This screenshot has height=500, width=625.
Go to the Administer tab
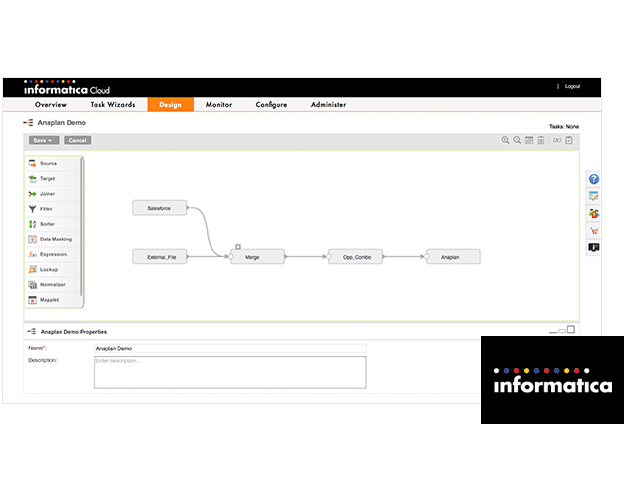click(328, 104)
